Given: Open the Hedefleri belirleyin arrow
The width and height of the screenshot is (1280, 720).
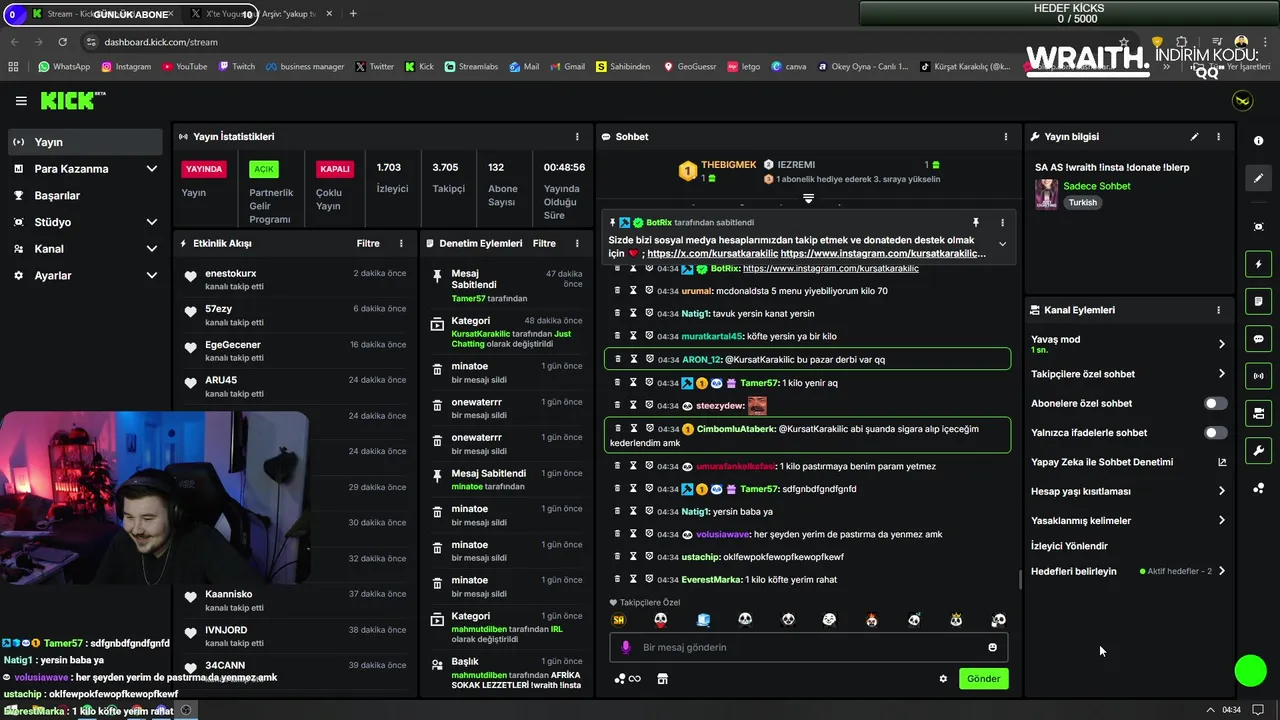Looking at the screenshot, I should (1221, 571).
